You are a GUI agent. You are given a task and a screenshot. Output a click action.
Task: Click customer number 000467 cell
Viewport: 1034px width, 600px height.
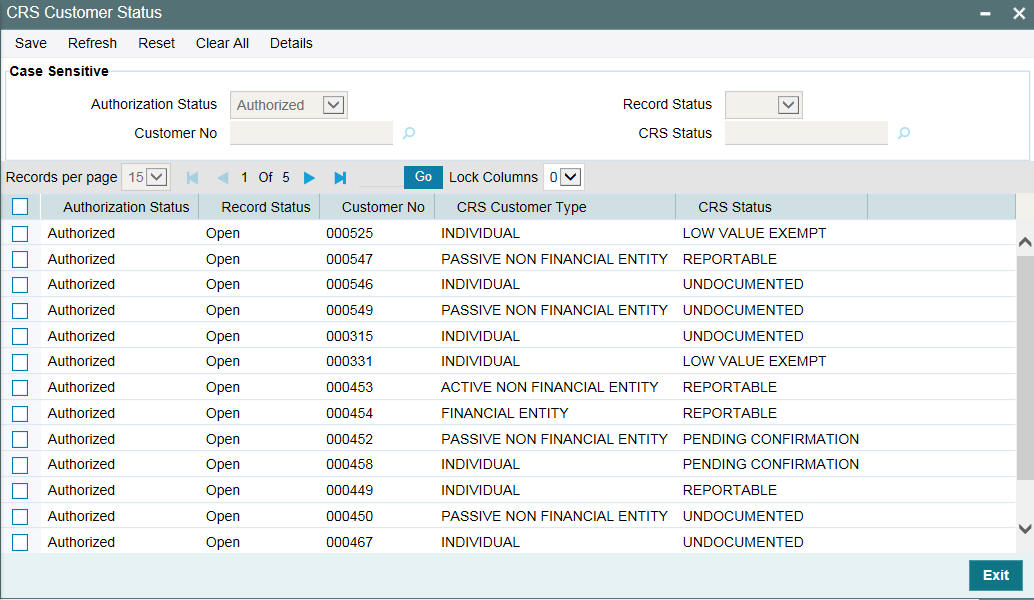350,542
